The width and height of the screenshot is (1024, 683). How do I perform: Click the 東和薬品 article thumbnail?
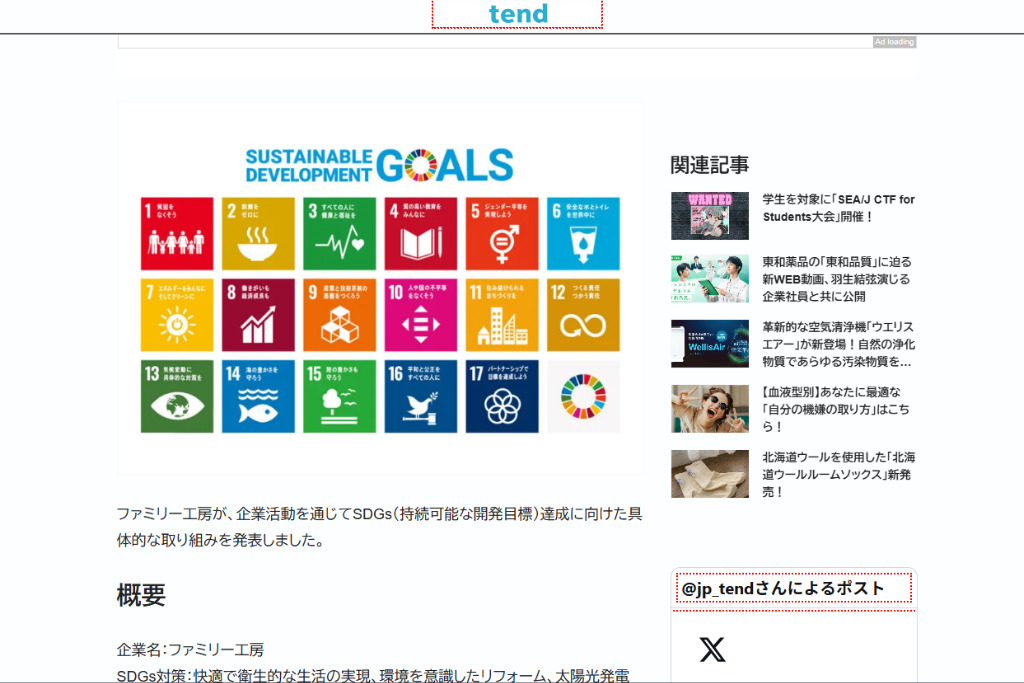710,278
